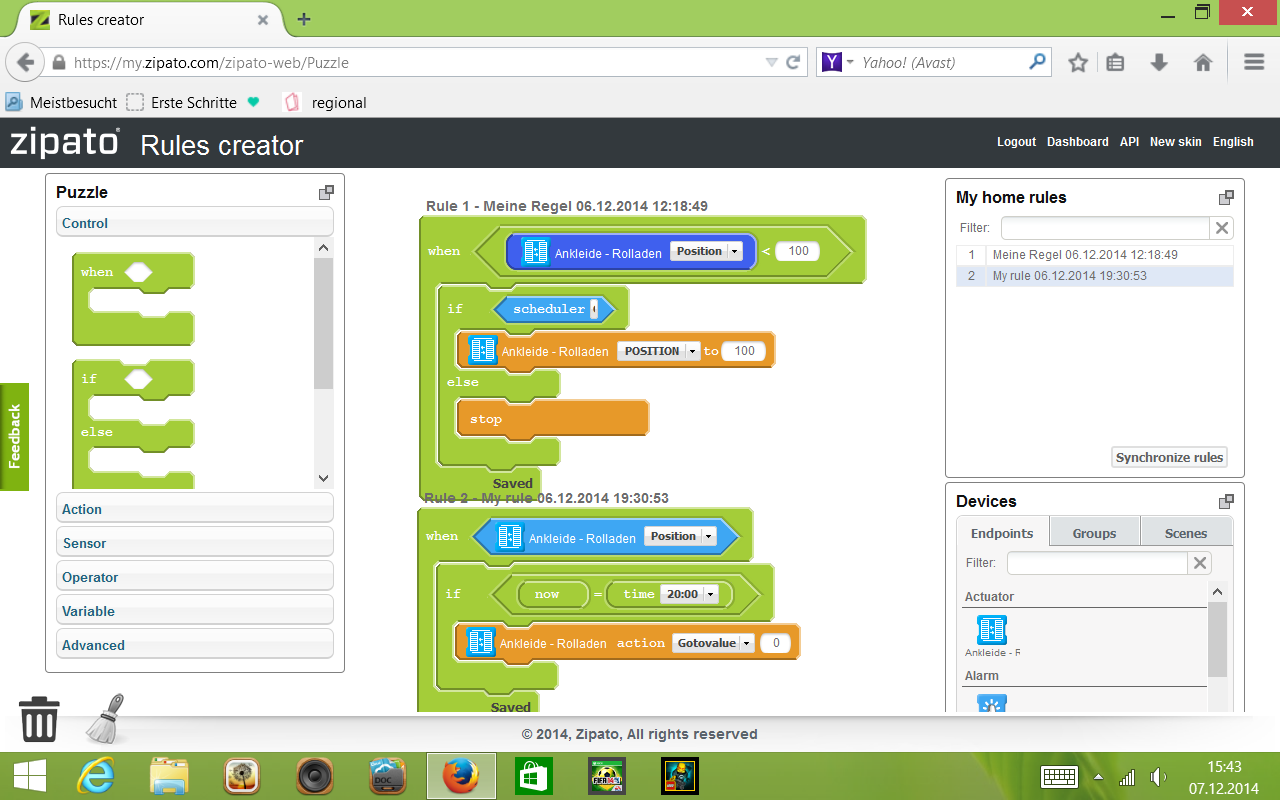Clear the Devices filter field
The width and height of the screenshot is (1280, 800).
(x=1200, y=563)
